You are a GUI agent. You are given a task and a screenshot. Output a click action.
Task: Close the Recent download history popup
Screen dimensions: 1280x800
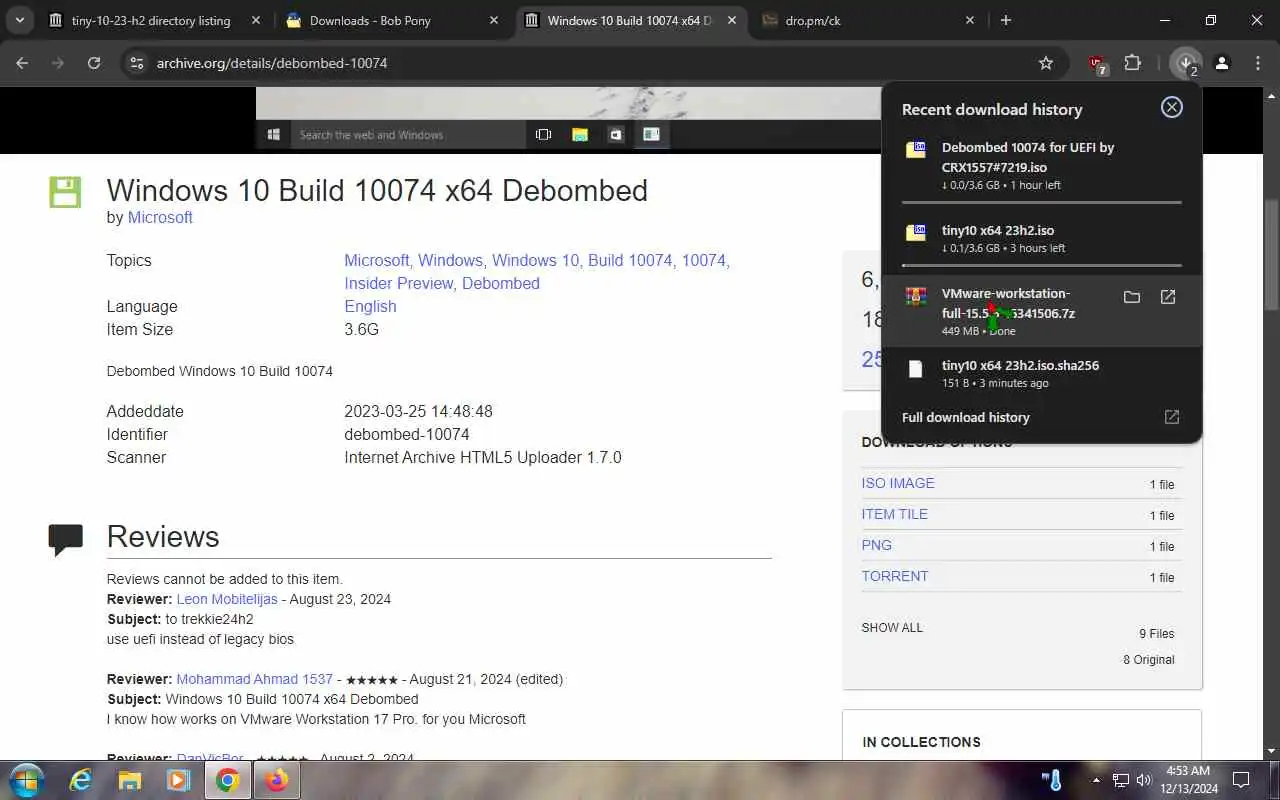1172,107
